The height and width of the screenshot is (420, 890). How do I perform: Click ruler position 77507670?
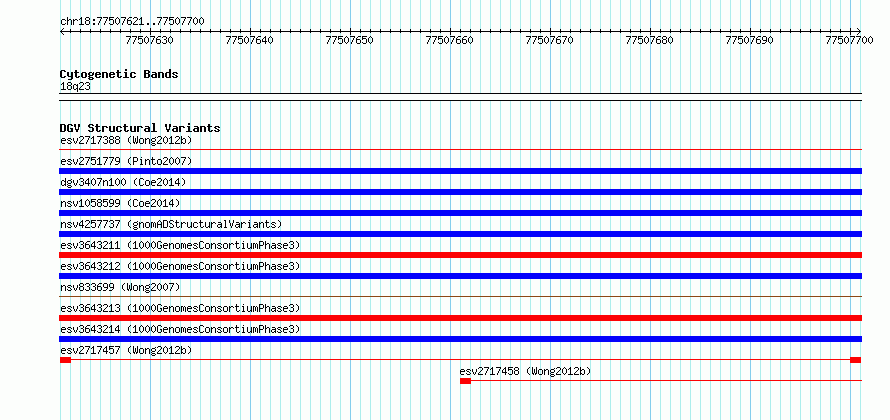click(549, 40)
